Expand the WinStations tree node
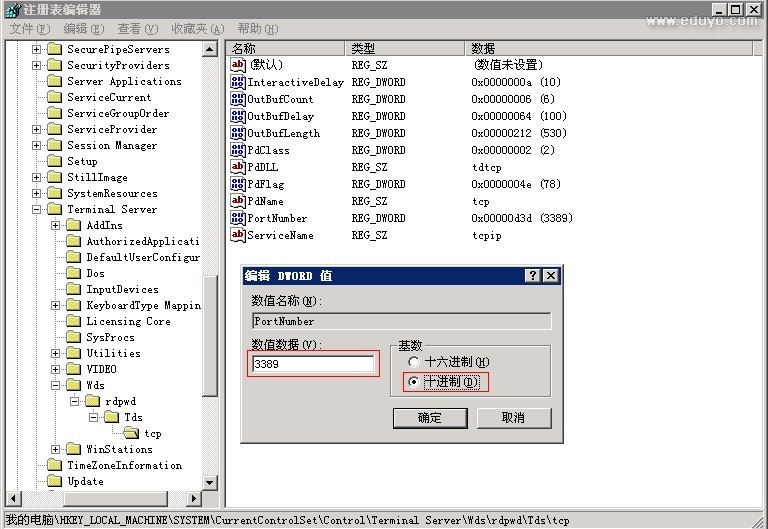The image size is (768, 529). pos(56,449)
